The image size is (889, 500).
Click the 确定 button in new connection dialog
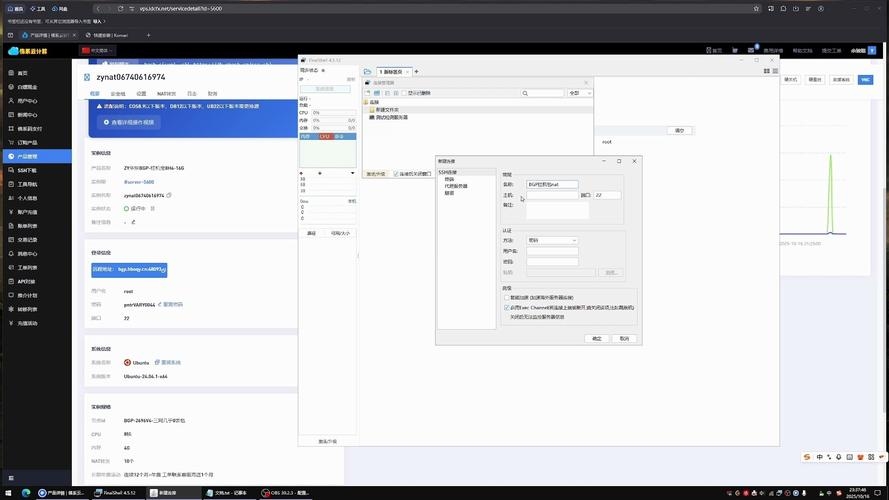pyautogui.click(x=597, y=338)
